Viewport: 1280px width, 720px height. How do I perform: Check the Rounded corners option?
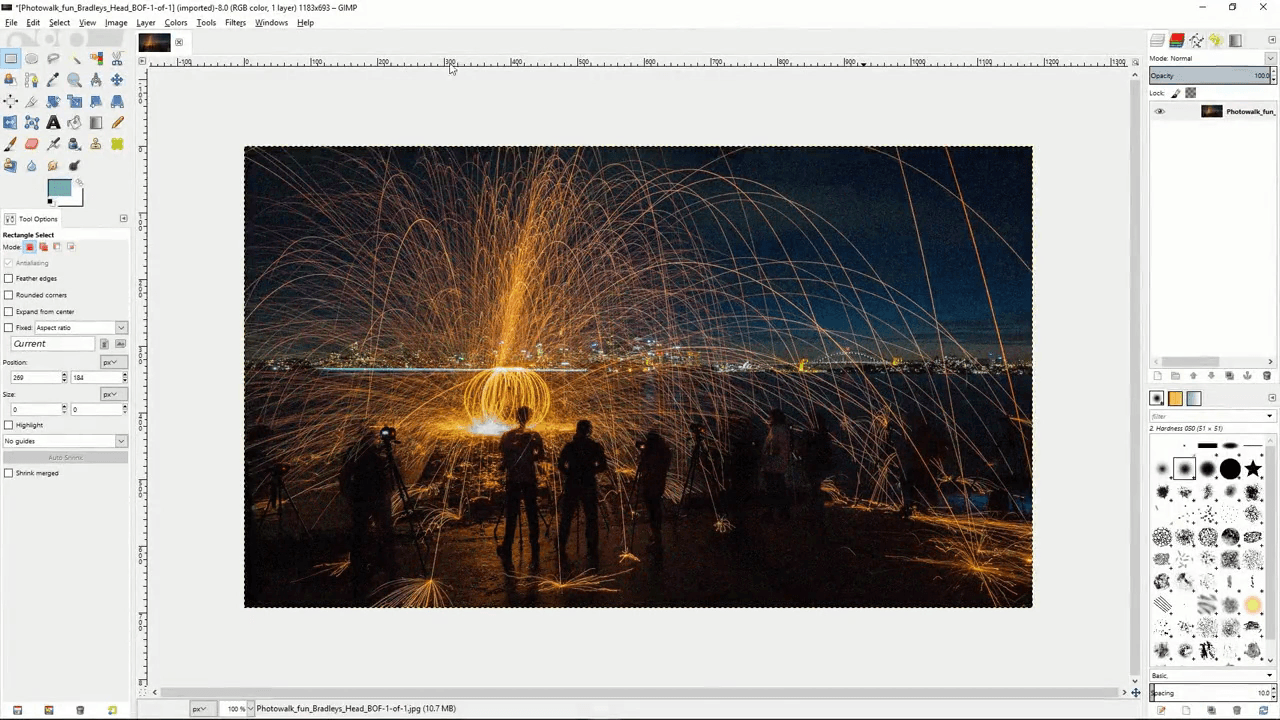pos(9,295)
